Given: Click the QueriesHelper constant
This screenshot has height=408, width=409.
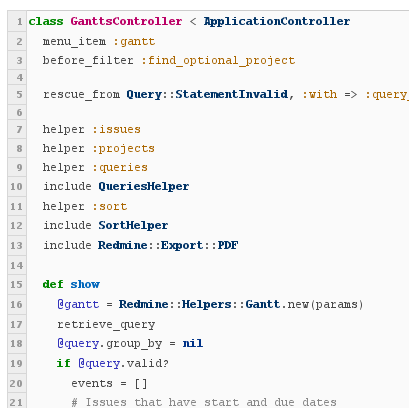Looking at the screenshot, I should click(144, 186).
